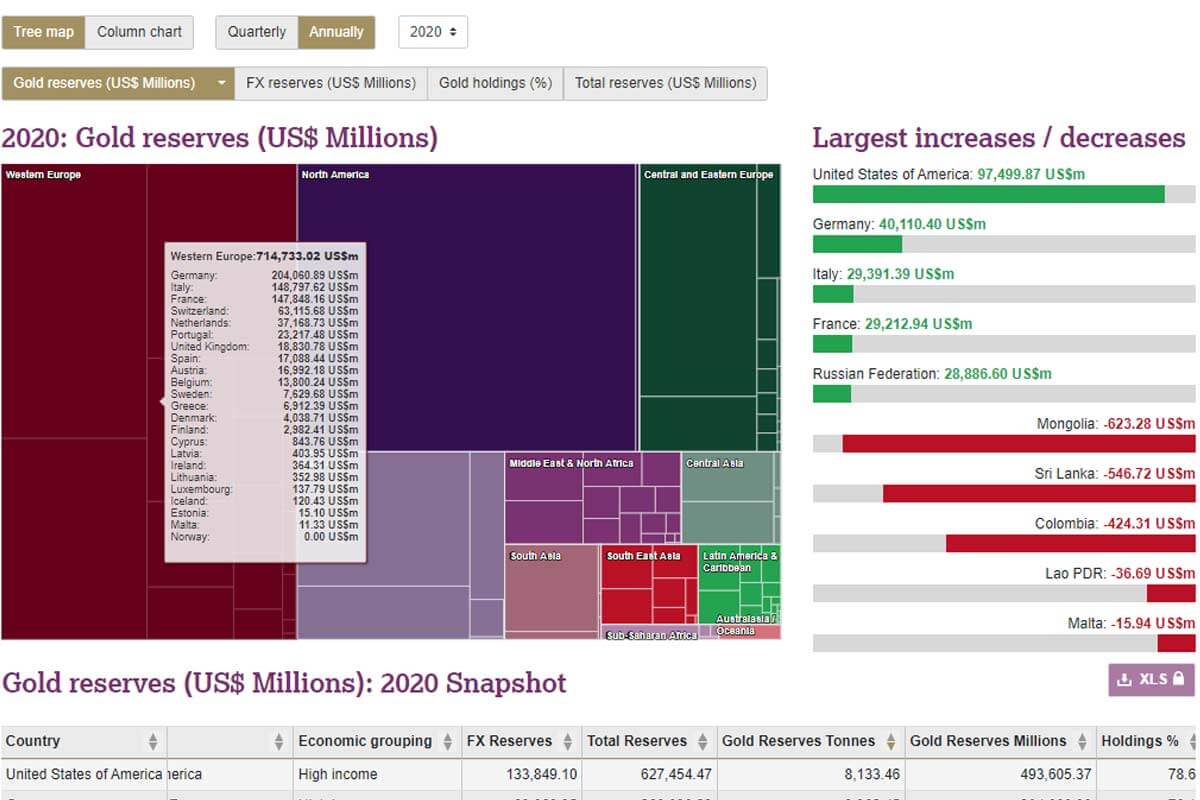The height and width of the screenshot is (800, 1200).
Task: Sort the table by FX Reserves
Action: coord(567,741)
